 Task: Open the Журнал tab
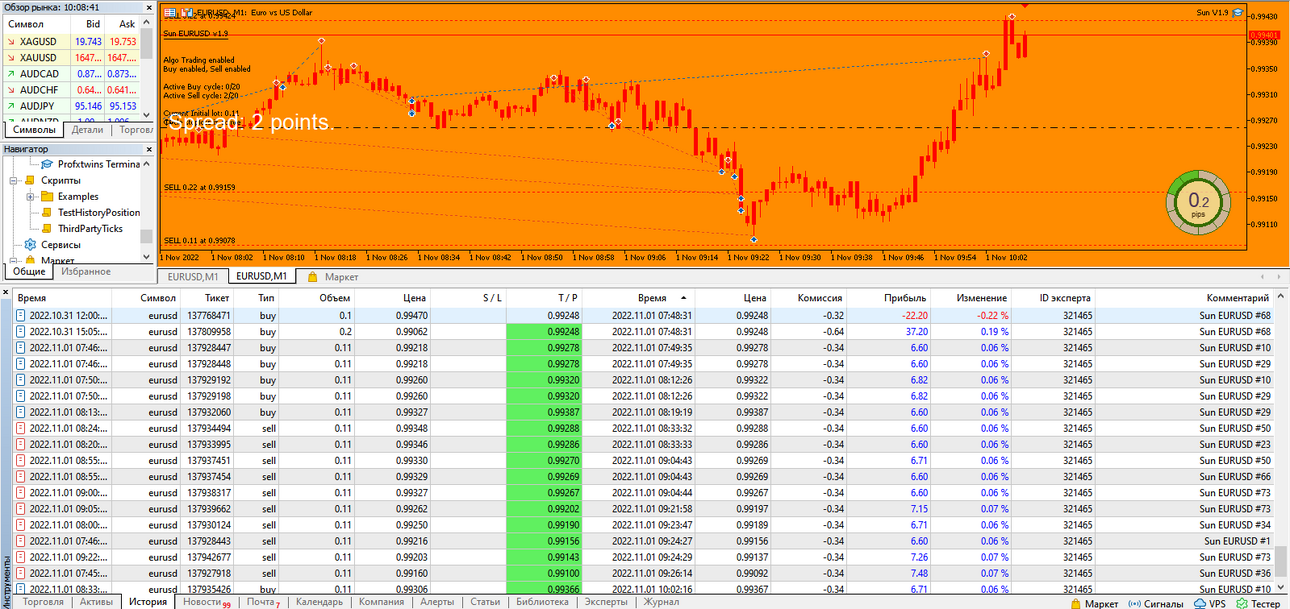[x=661, y=602]
